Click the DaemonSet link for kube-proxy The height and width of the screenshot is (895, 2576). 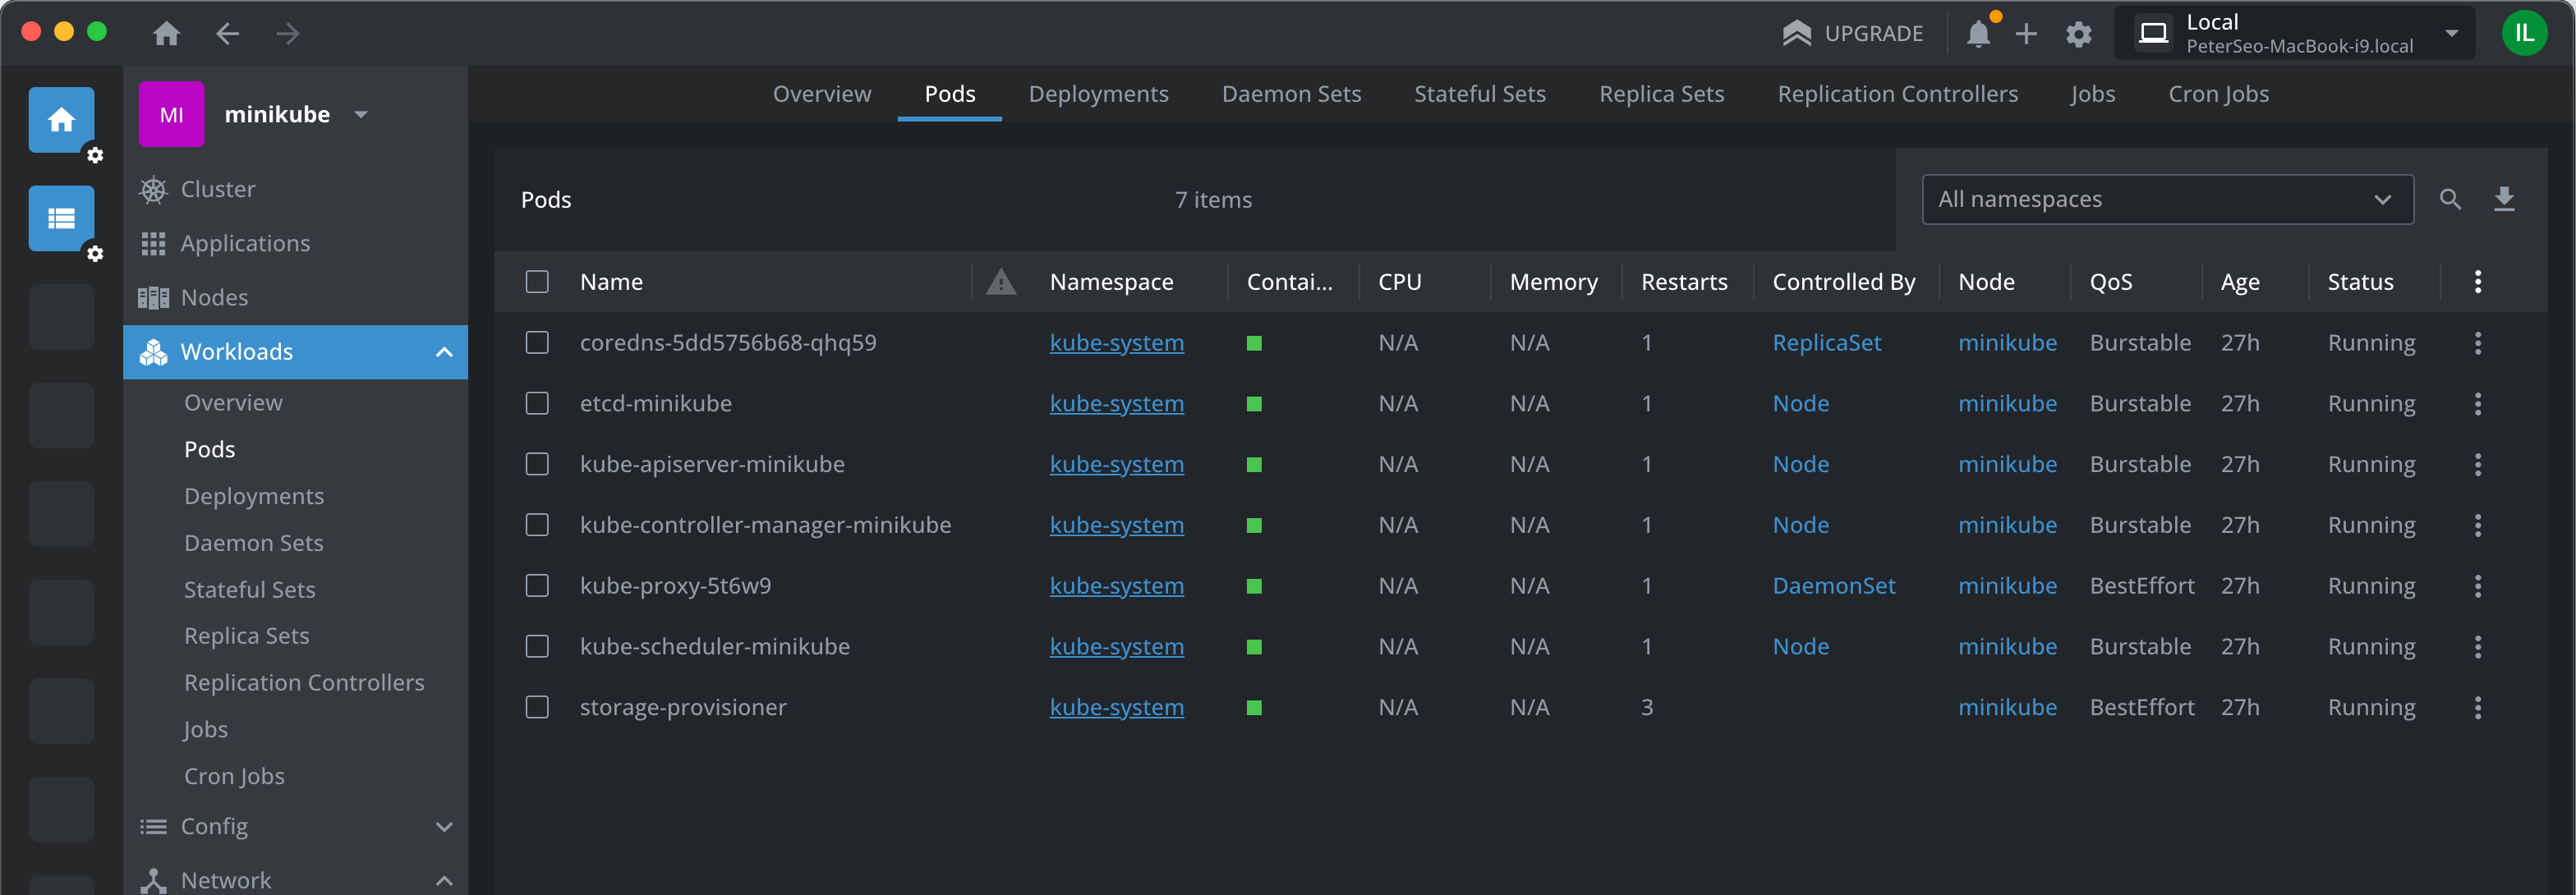[1833, 586]
